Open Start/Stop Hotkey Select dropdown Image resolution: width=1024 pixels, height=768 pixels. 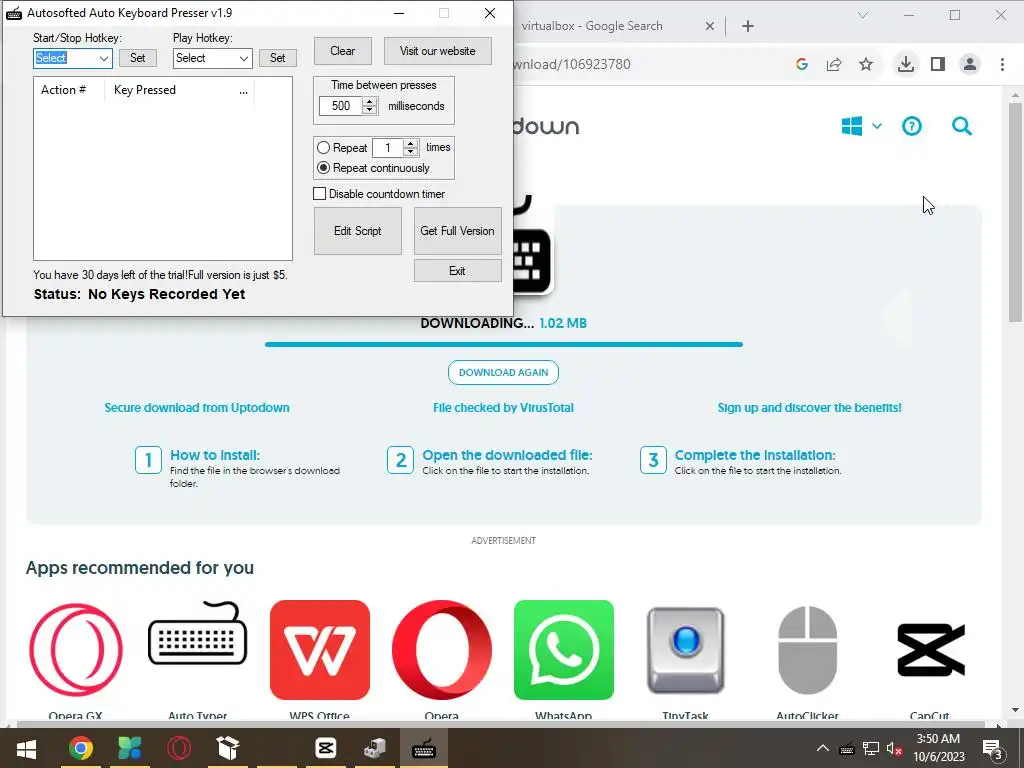72,58
